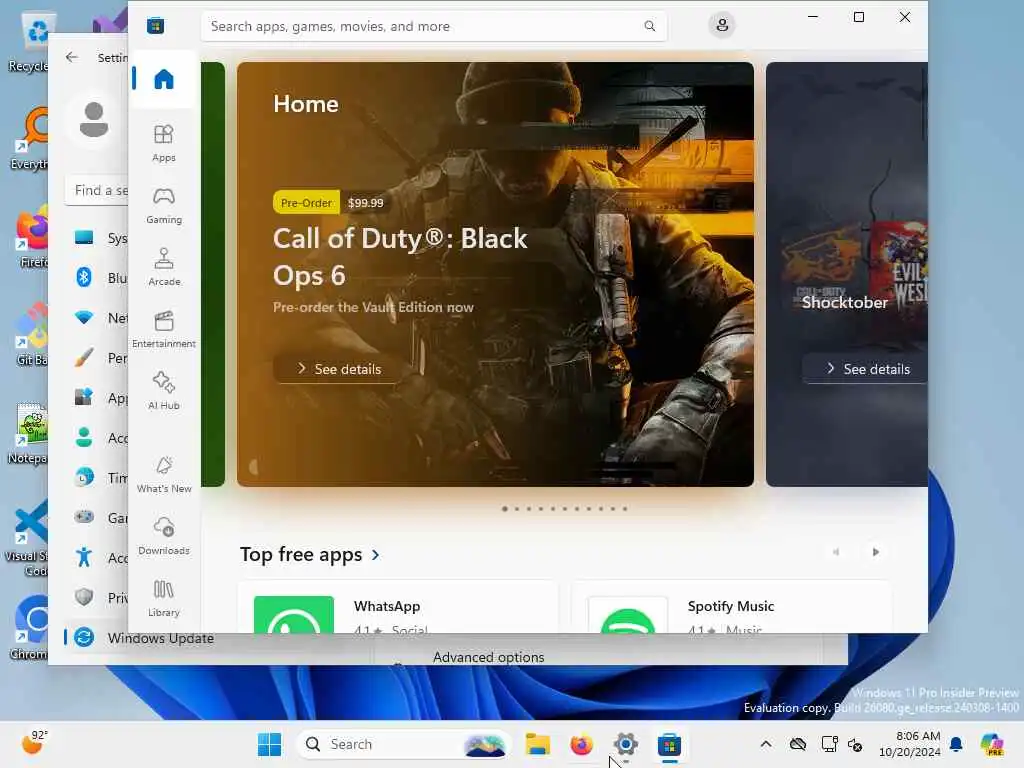Expand the Top free apps list
The image size is (1024, 768).
coord(310,554)
